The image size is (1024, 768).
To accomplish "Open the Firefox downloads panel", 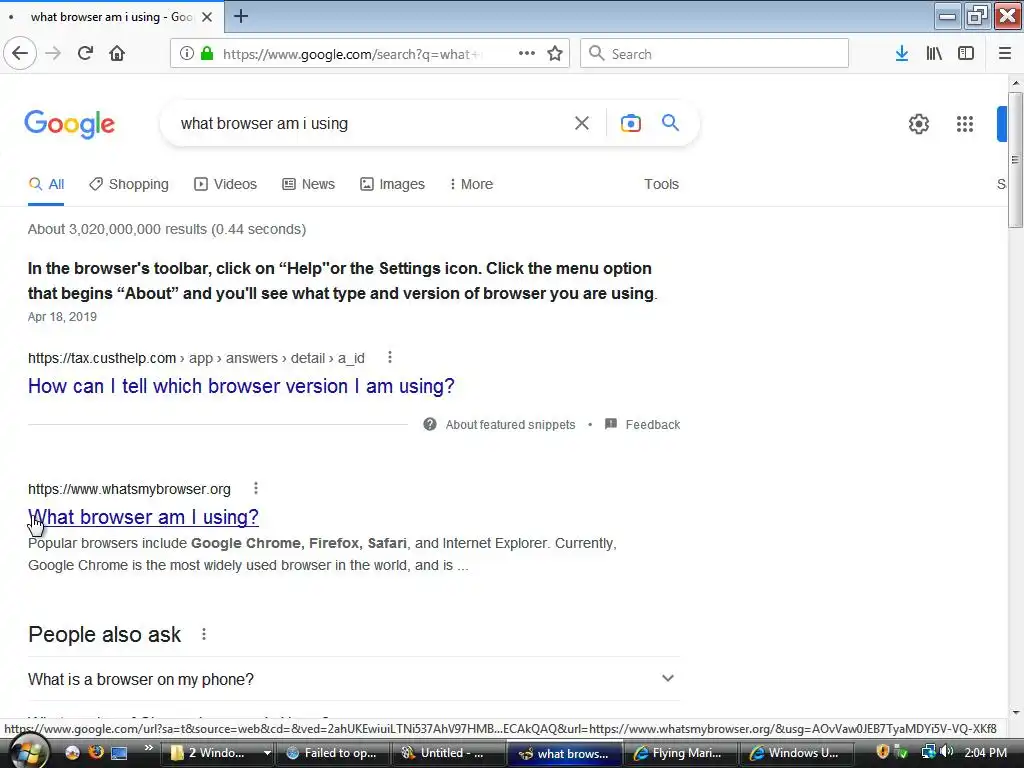I will pos(902,54).
